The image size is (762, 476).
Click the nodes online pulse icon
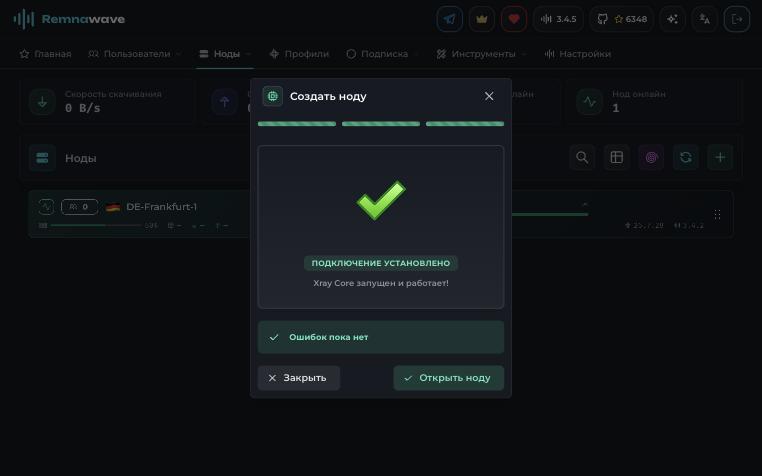[x=589, y=102]
